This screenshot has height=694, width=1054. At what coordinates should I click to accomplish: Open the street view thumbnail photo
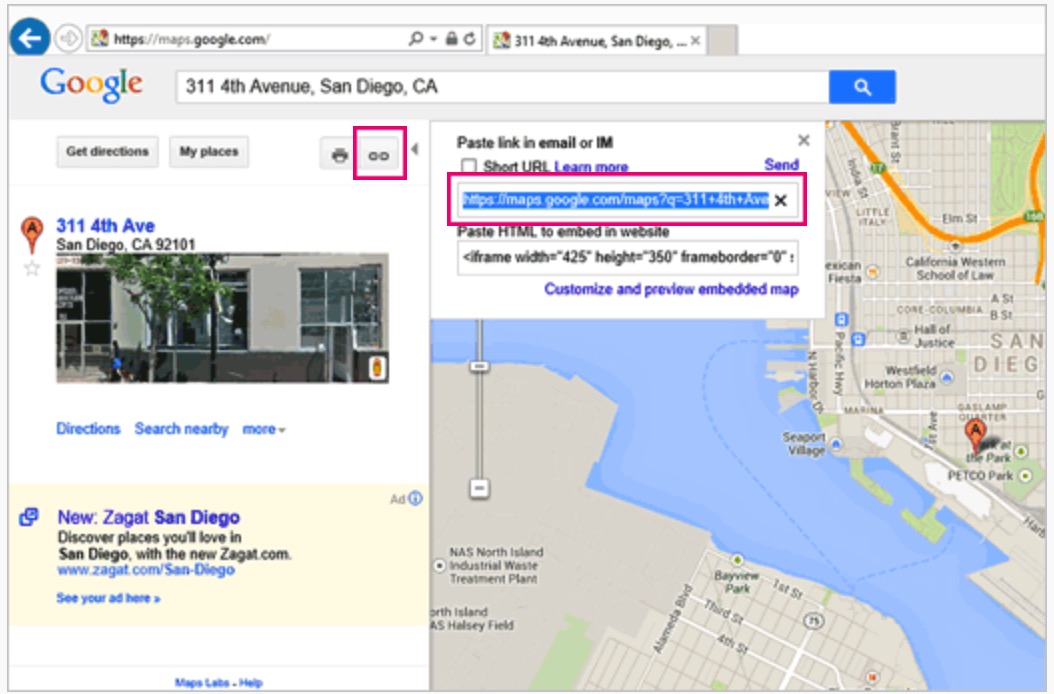point(222,318)
